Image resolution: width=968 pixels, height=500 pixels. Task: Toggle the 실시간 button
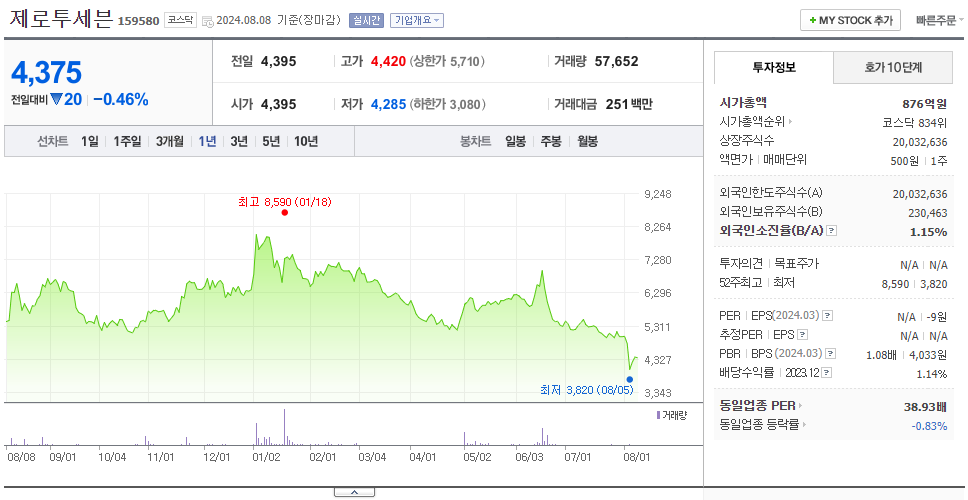pyautogui.click(x=367, y=20)
